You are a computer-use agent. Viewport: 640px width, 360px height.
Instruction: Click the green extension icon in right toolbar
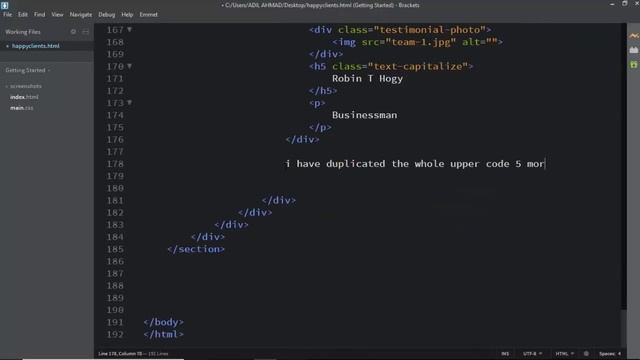(x=633, y=64)
